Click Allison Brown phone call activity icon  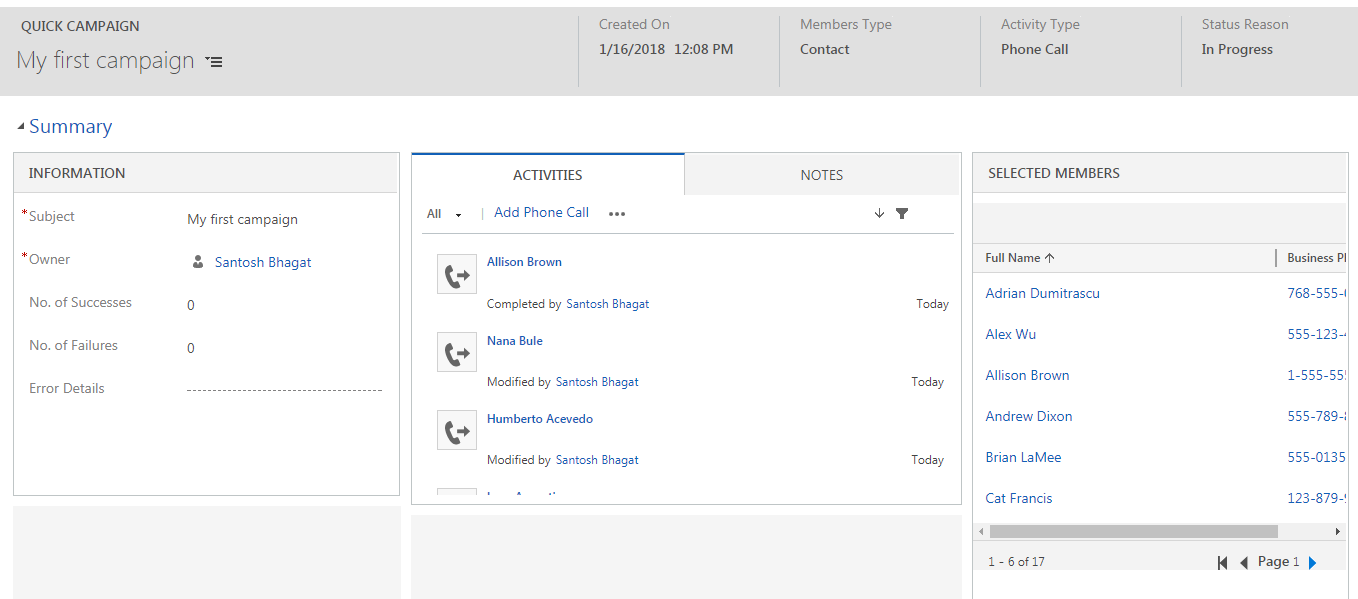(x=457, y=275)
